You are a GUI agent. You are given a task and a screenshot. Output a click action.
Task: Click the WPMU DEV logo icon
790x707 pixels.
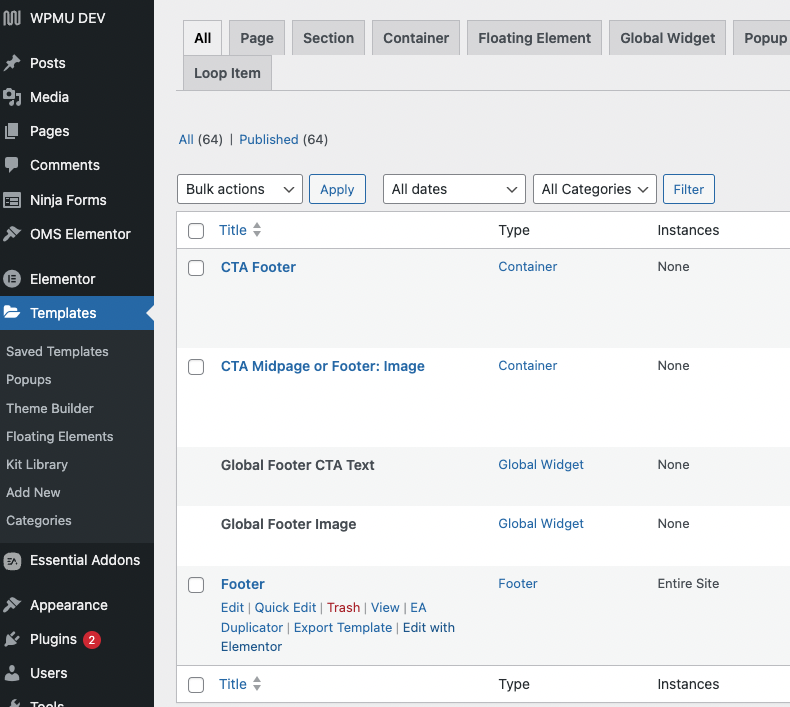click(12, 18)
